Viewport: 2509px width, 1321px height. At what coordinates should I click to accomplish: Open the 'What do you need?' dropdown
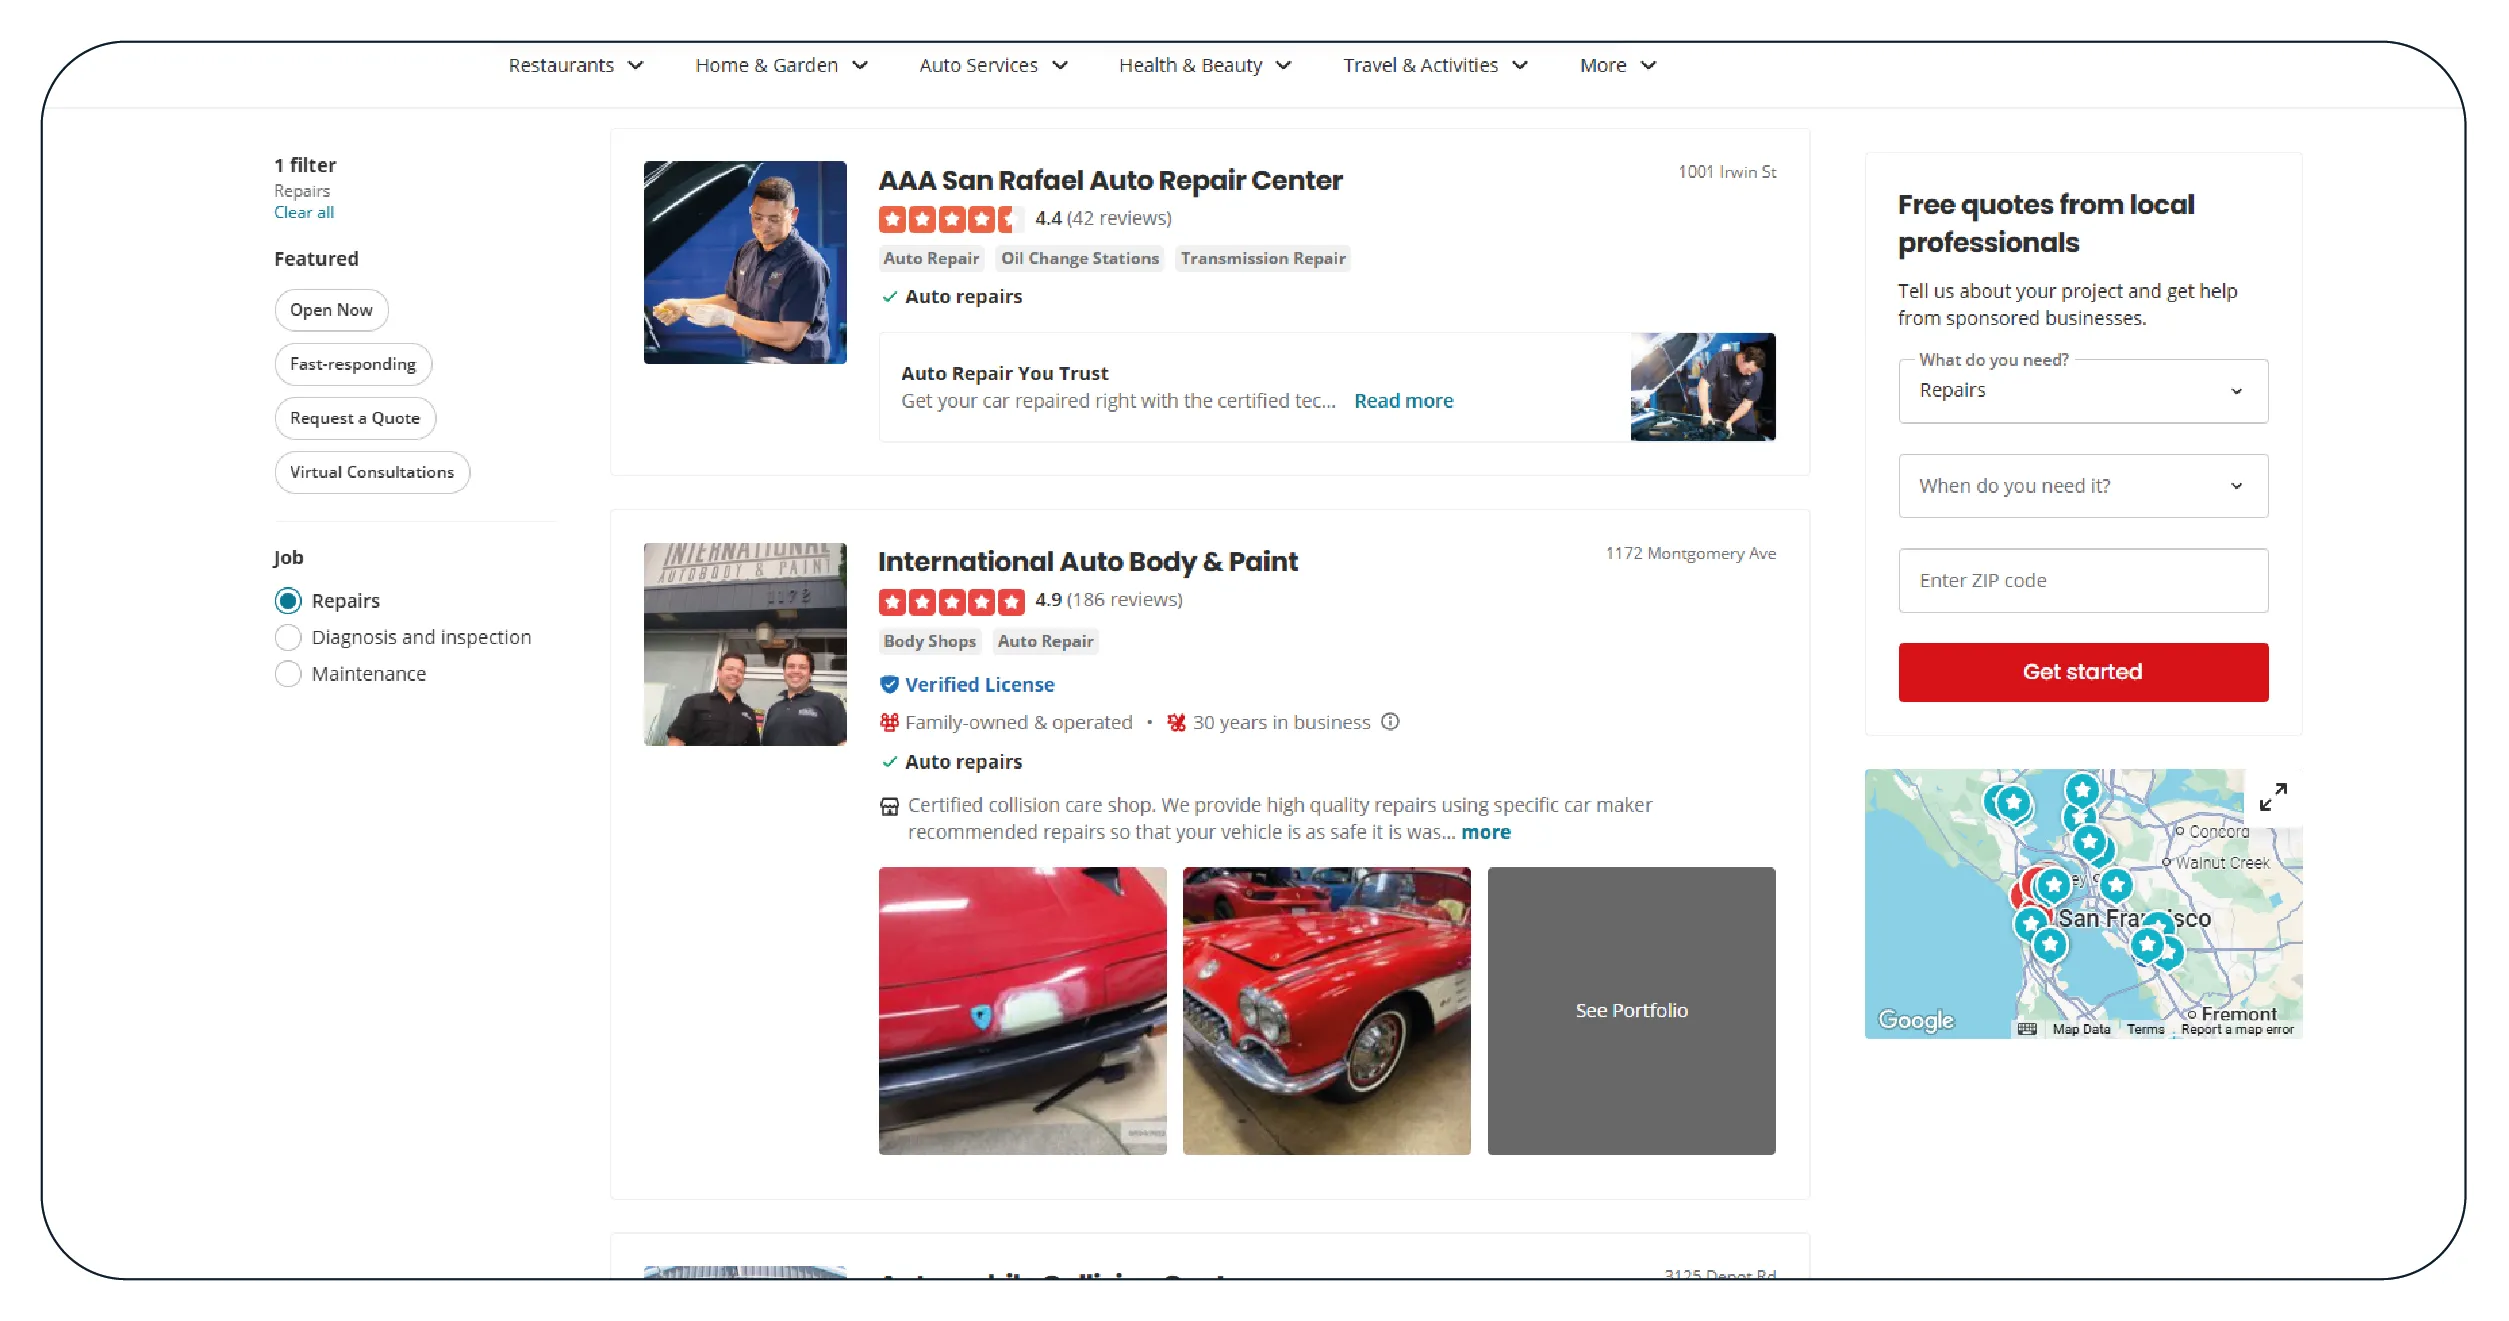click(x=2082, y=391)
